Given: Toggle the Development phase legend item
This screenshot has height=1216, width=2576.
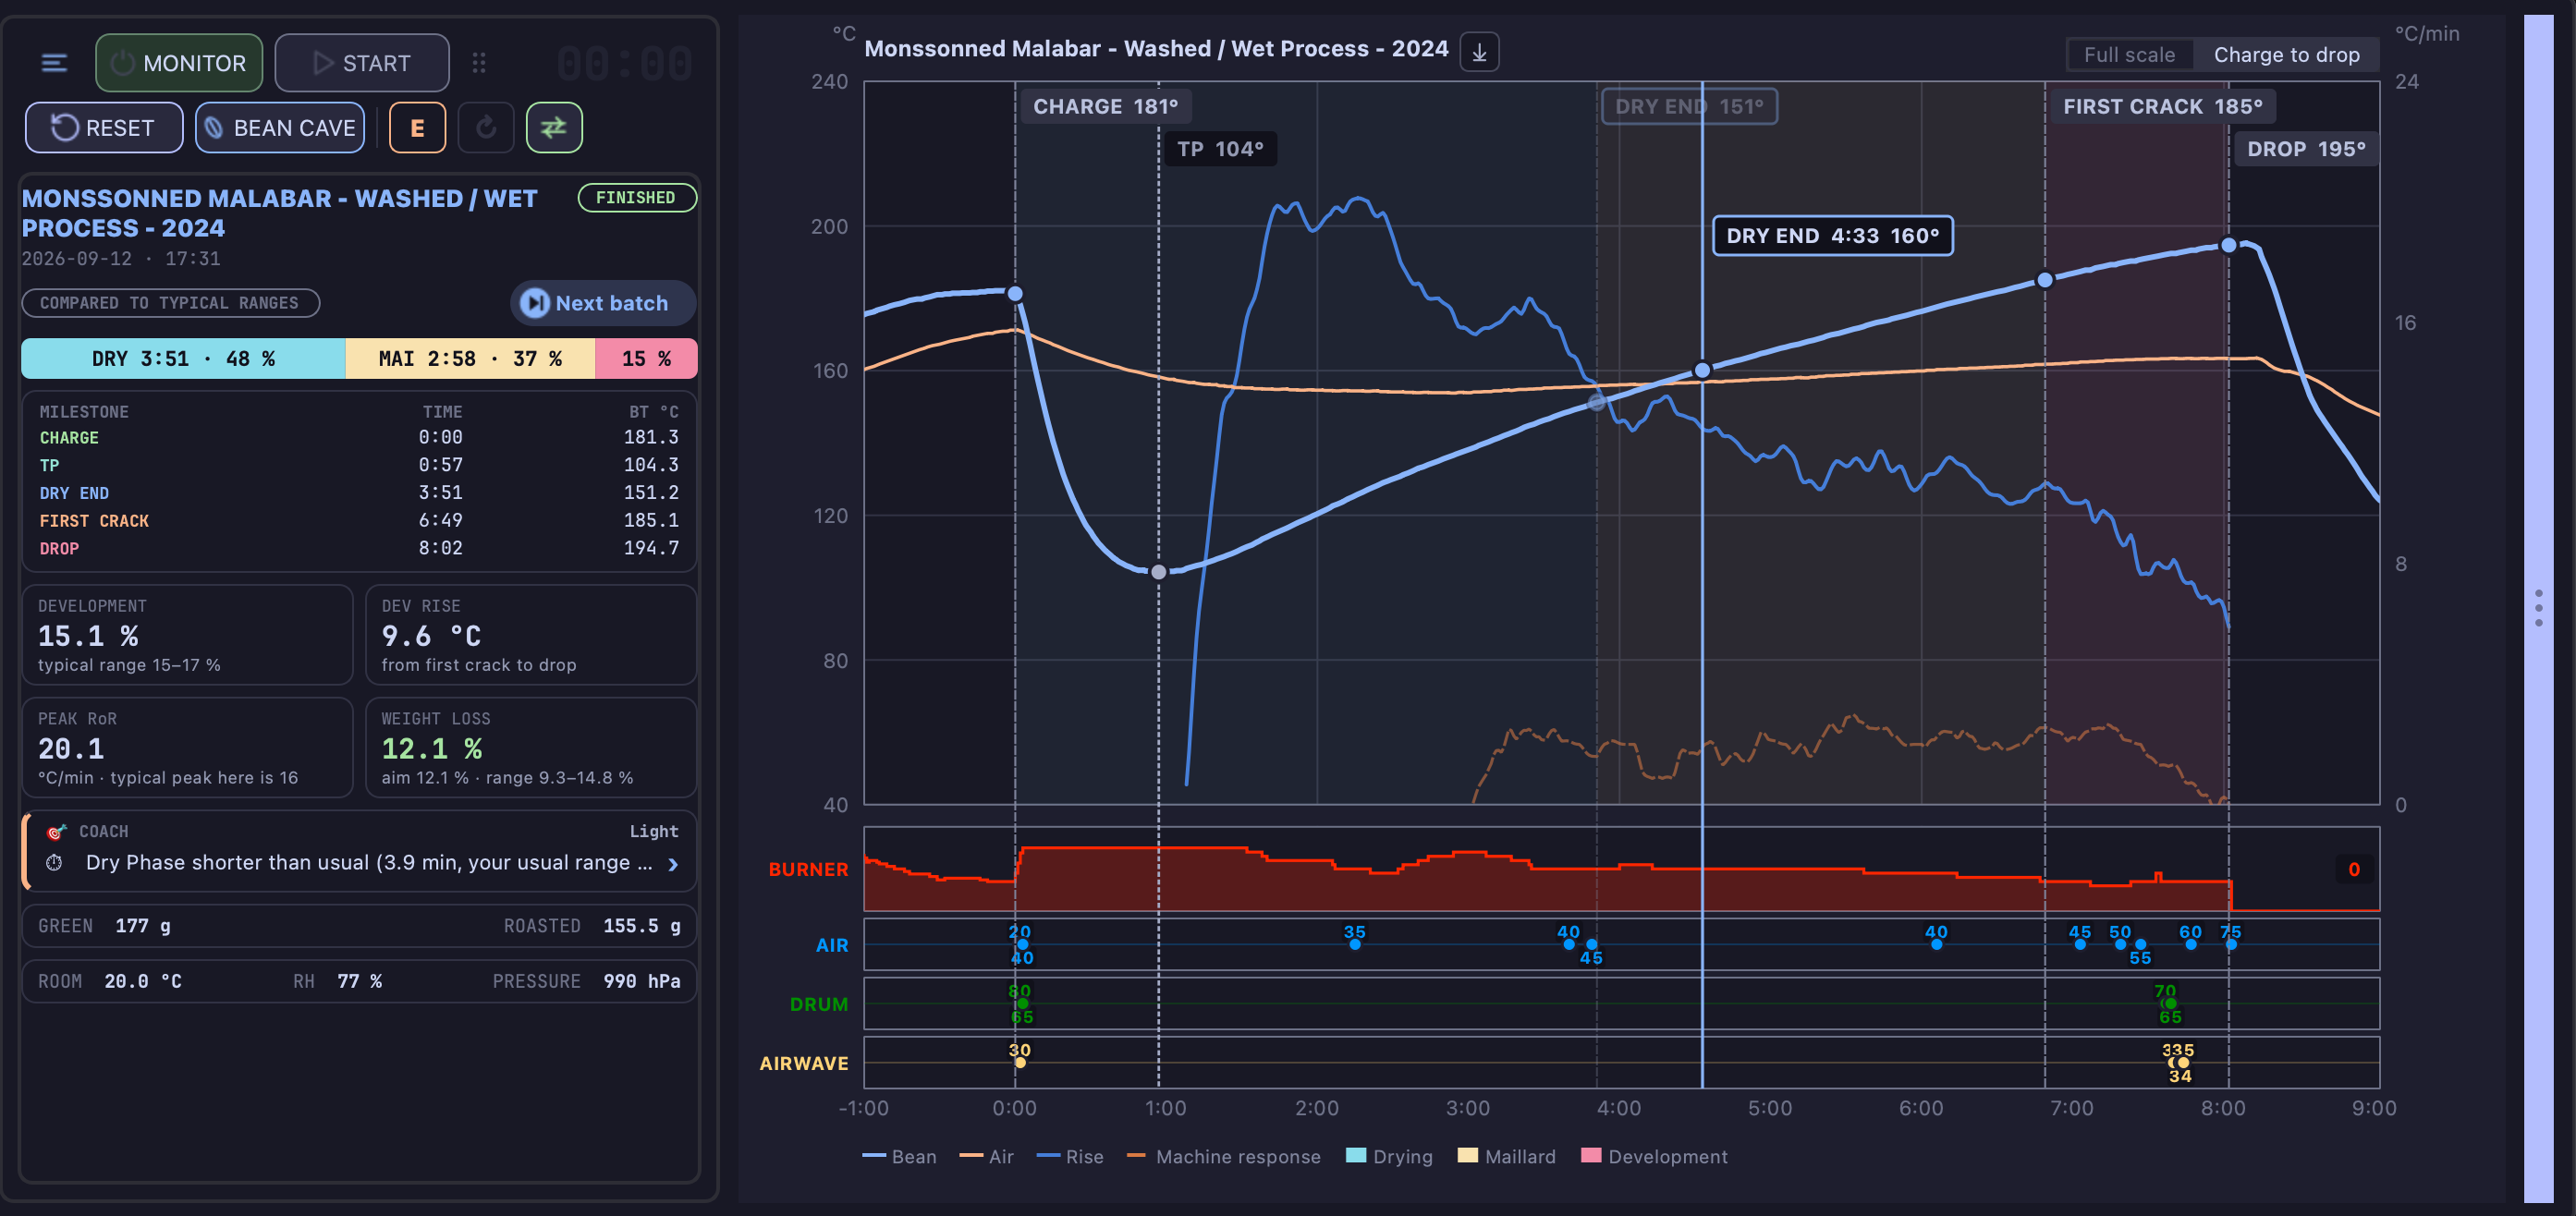Looking at the screenshot, I should tap(1654, 1156).
